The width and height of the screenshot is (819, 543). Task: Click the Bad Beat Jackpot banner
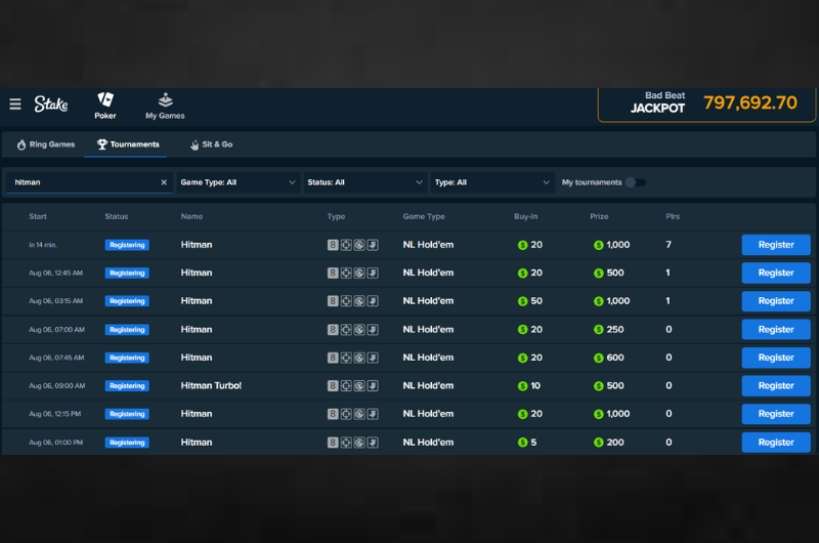point(707,104)
